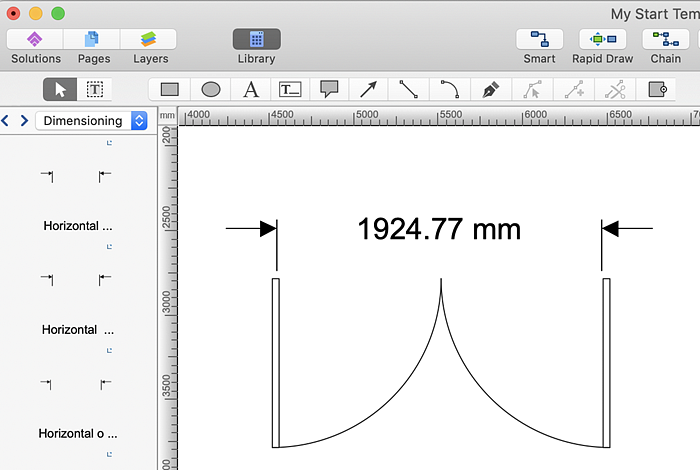Image resolution: width=700 pixels, height=470 pixels.
Task: Select the Callout speech bubble tool
Action: tap(330, 90)
